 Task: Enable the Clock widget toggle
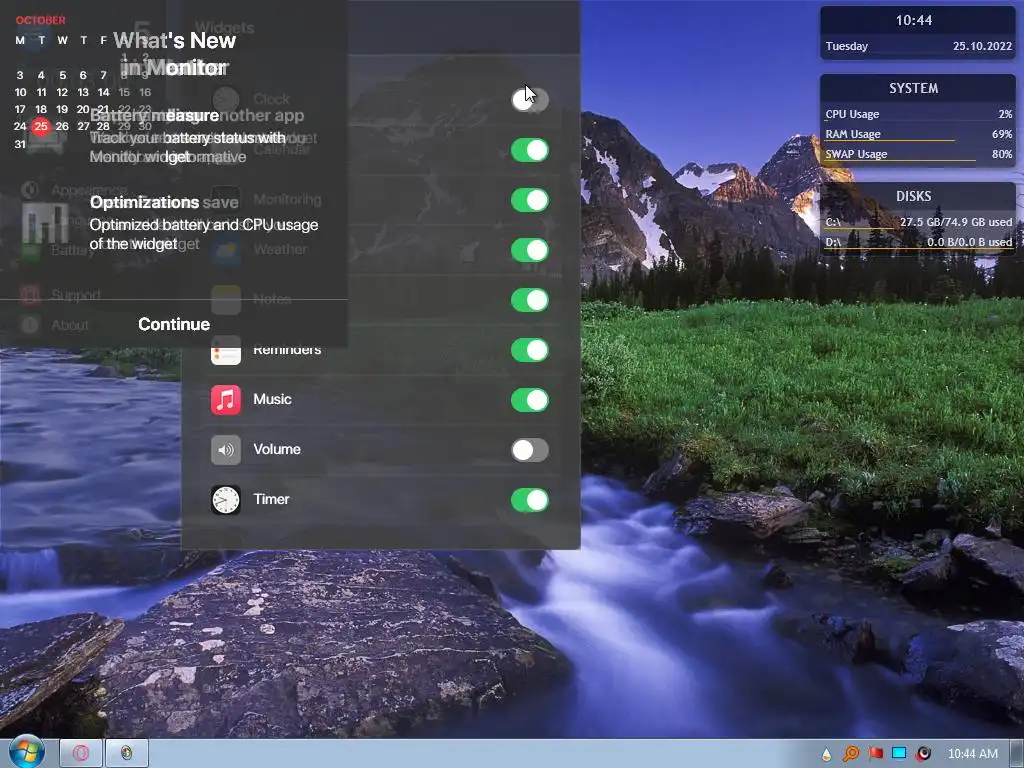[530, 100]
